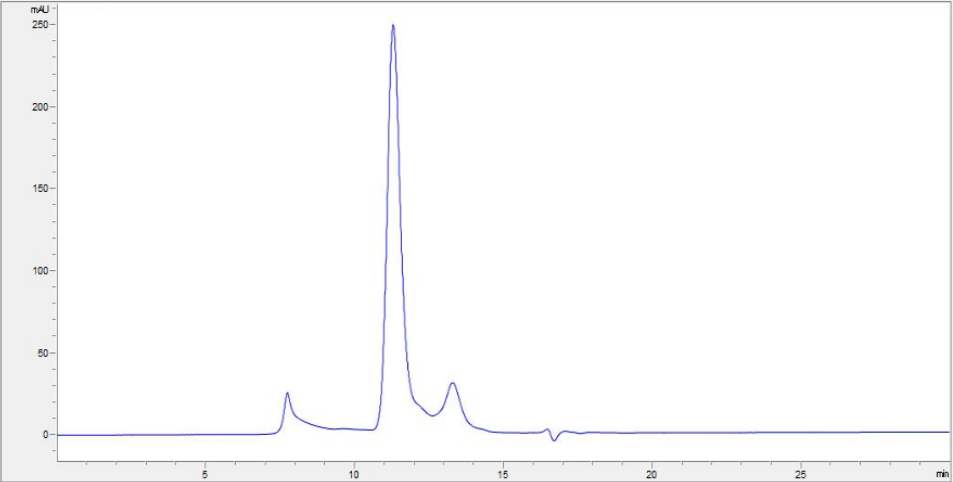Click the 20 minute x-axis label
The image size is (953, 482).
click(652, 473)
